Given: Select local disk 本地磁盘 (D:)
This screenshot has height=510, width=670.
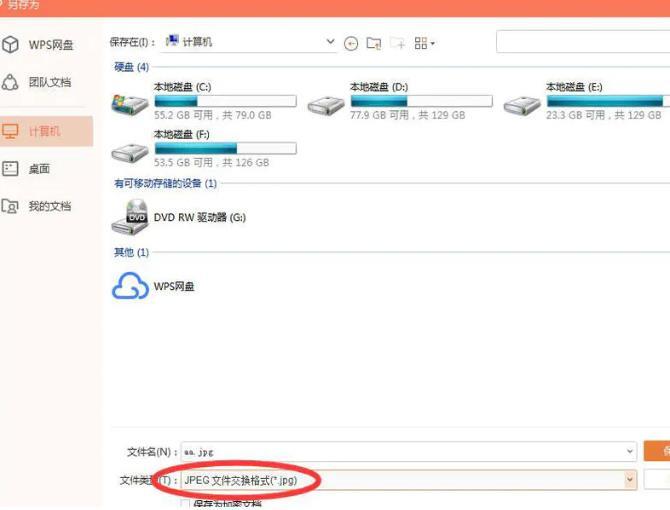Looking at the screenshot, I should coord(400,101).
